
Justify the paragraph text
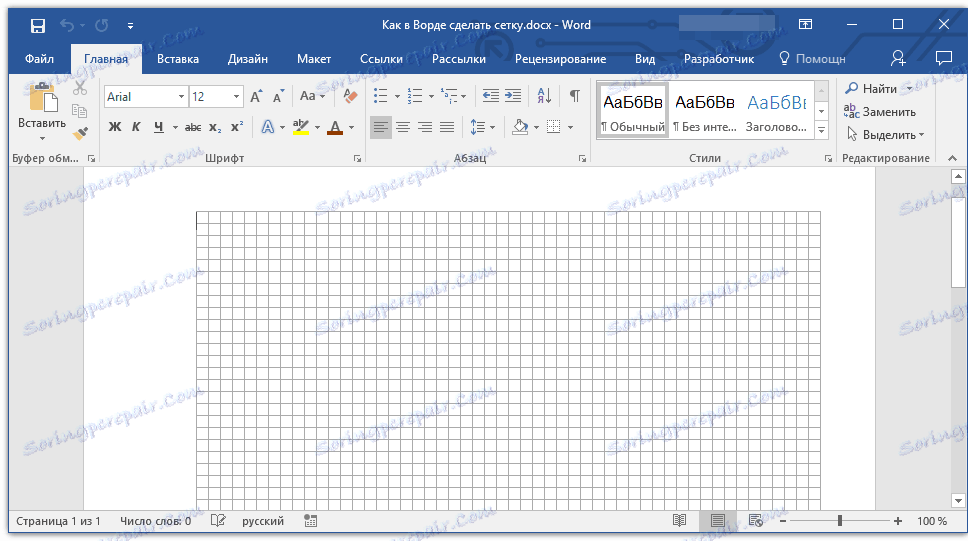click(x=447, y=127)
